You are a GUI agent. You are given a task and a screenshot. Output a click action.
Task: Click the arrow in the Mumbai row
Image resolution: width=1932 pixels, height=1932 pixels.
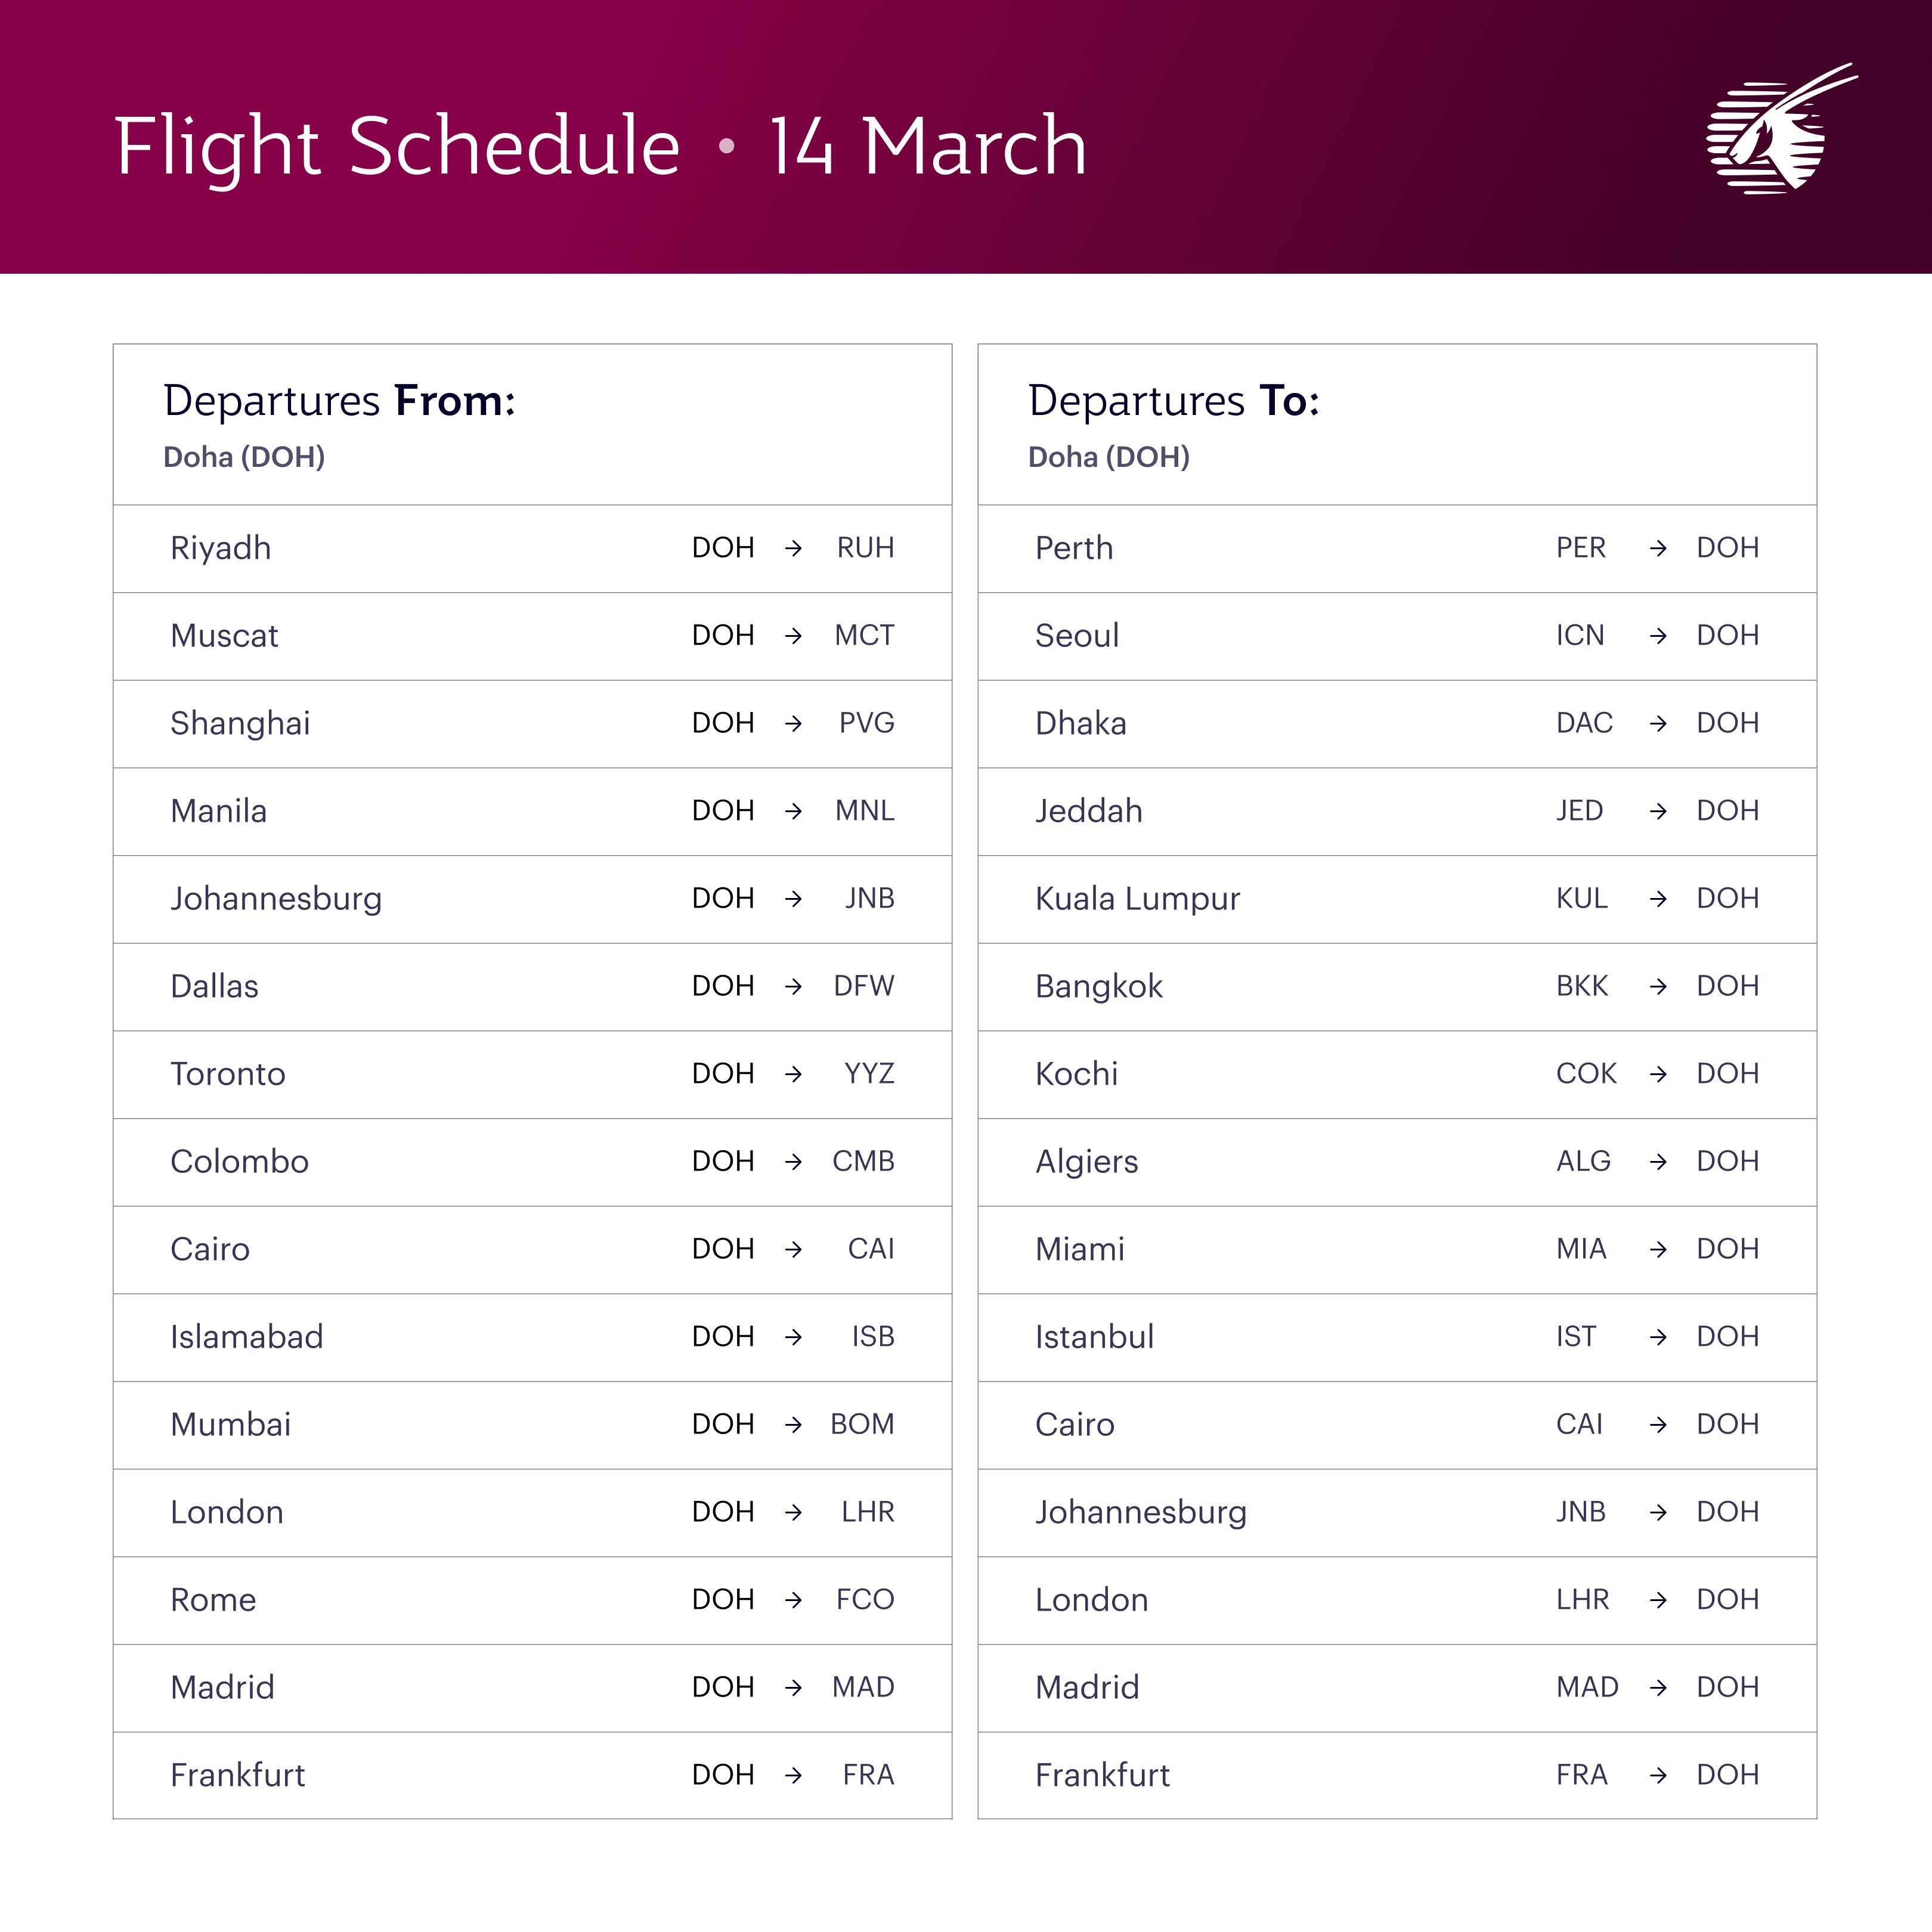pos(793,1425)
